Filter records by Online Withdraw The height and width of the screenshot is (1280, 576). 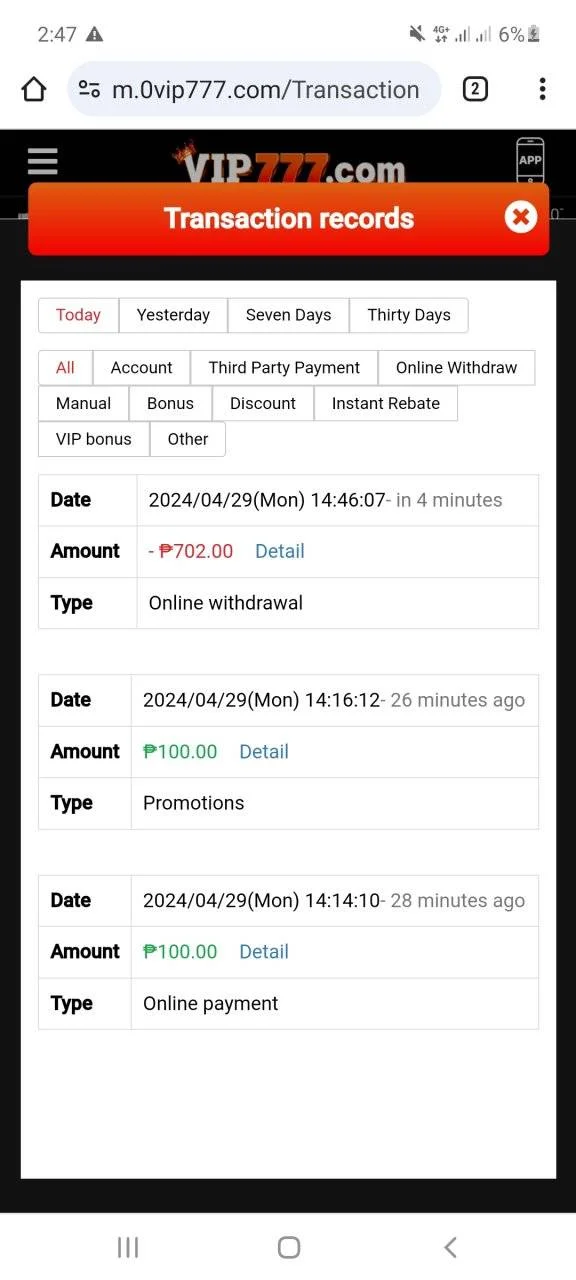(456, 368)
